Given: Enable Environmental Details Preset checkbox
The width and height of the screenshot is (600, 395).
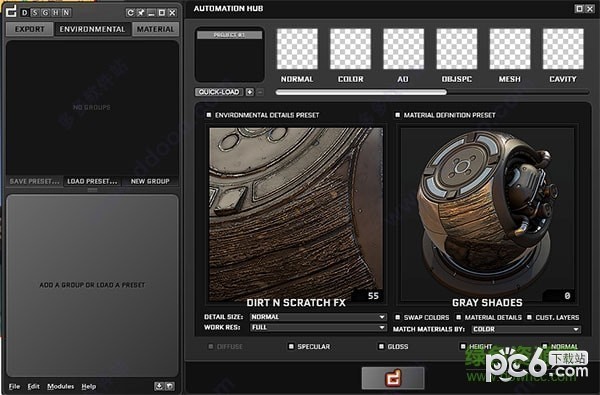Looking at the screenshot, I should (209, 114).
